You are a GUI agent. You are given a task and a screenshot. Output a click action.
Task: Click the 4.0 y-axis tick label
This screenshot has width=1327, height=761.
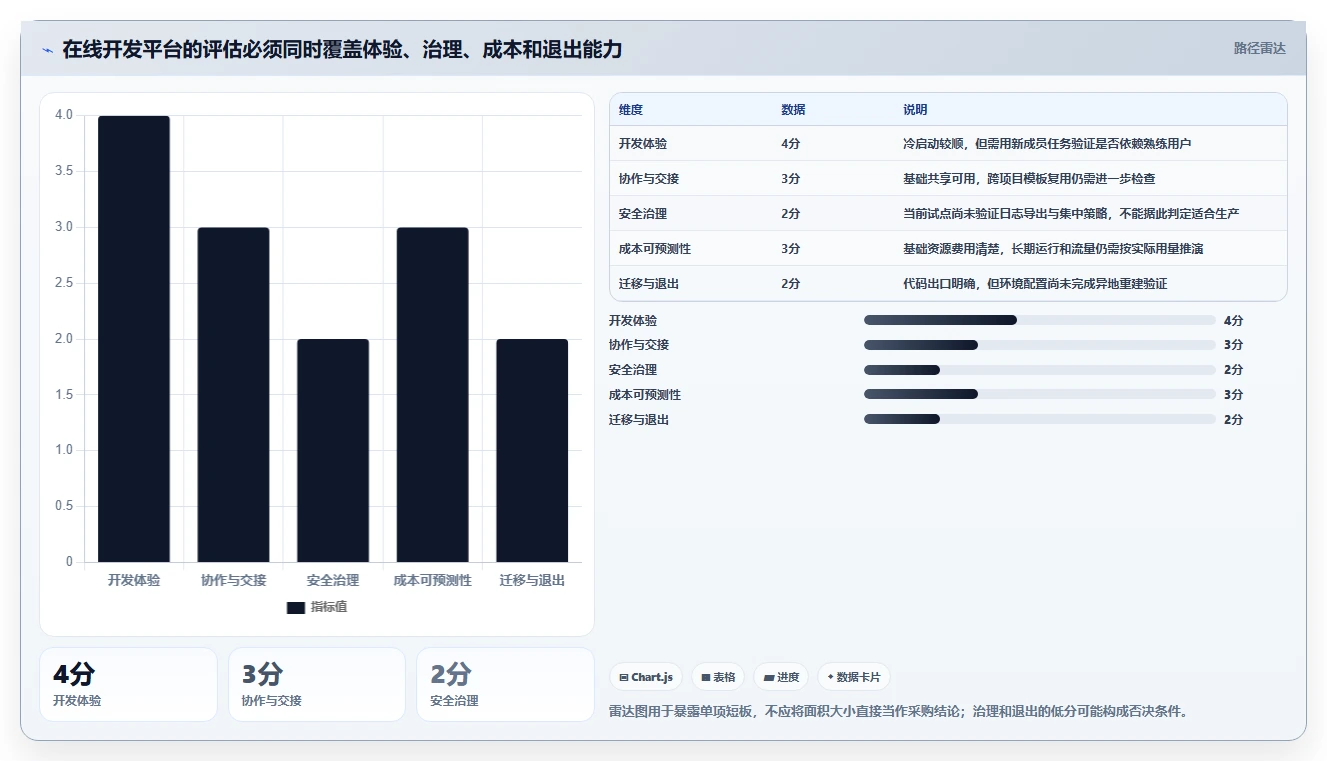coord(64,115)
